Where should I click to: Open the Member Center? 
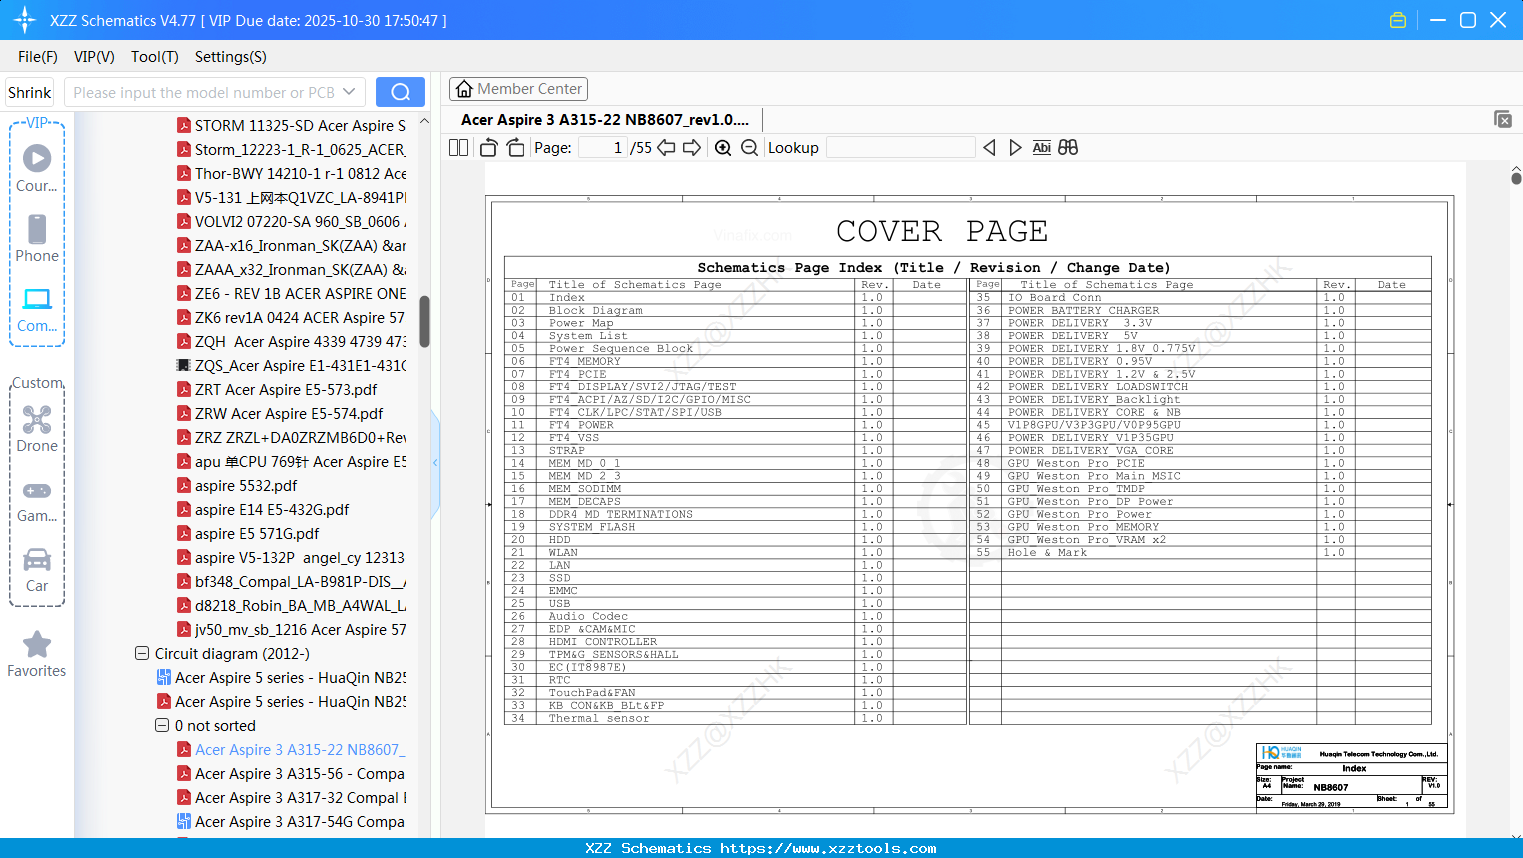point(518,89)
